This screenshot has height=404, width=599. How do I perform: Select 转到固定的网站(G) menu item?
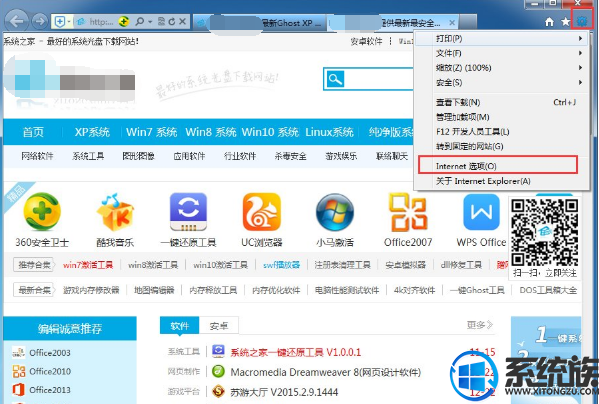click(501, 146)
